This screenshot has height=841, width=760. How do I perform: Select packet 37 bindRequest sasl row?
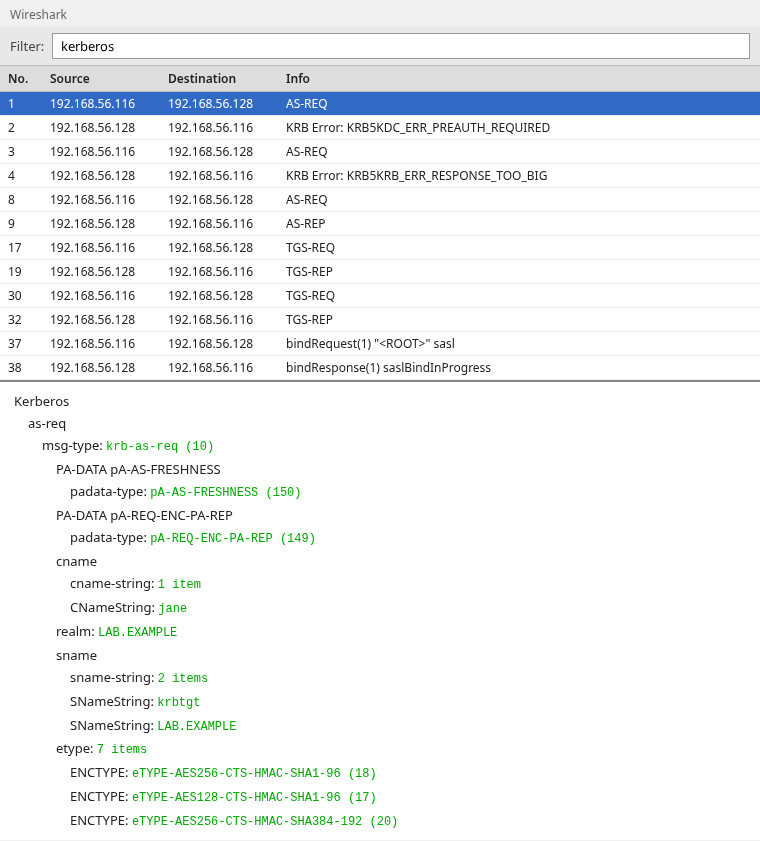[x=380, y=344]
